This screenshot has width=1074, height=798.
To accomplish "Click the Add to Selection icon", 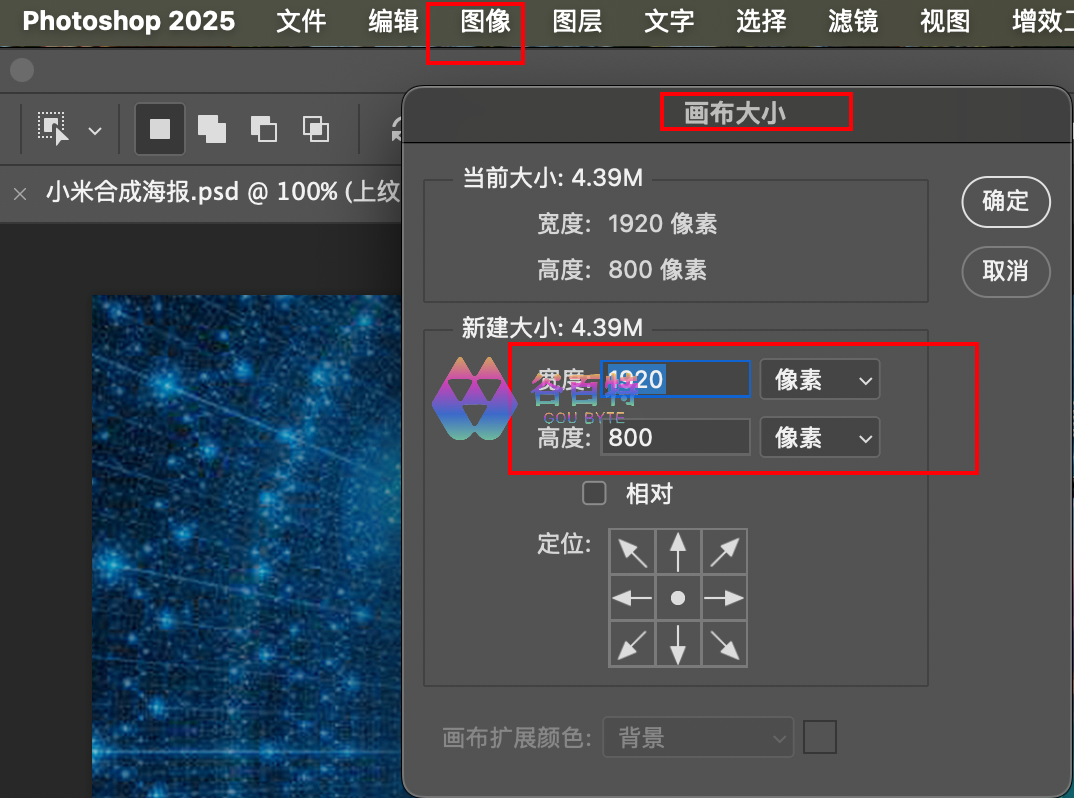I will [x=212, y=129].
